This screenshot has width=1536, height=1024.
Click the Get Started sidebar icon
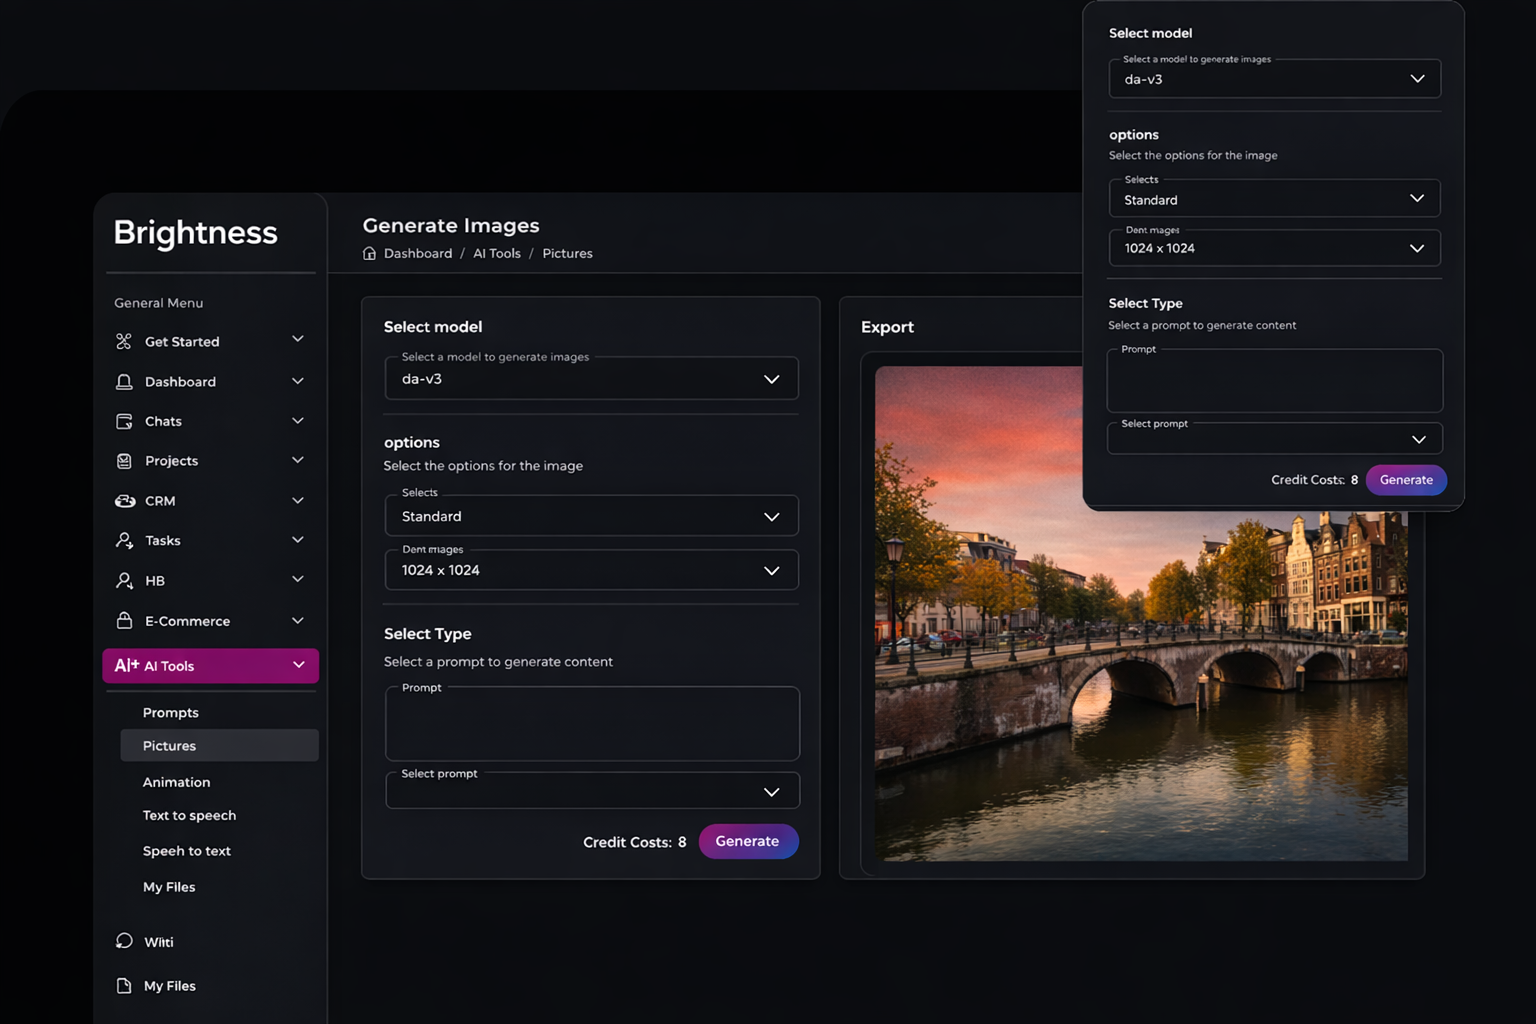pyautogui.click(x=124, y=342)
